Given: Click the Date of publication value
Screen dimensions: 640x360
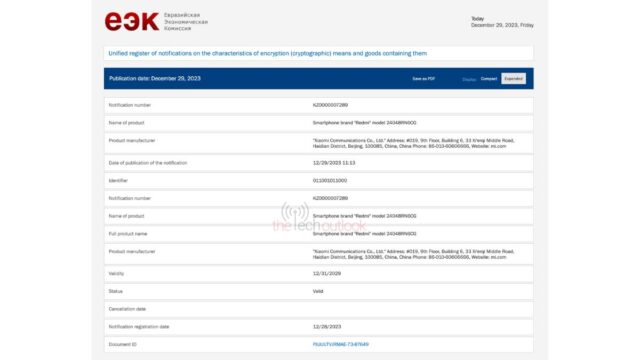Looking at the screenshot, I should (334, 163).
